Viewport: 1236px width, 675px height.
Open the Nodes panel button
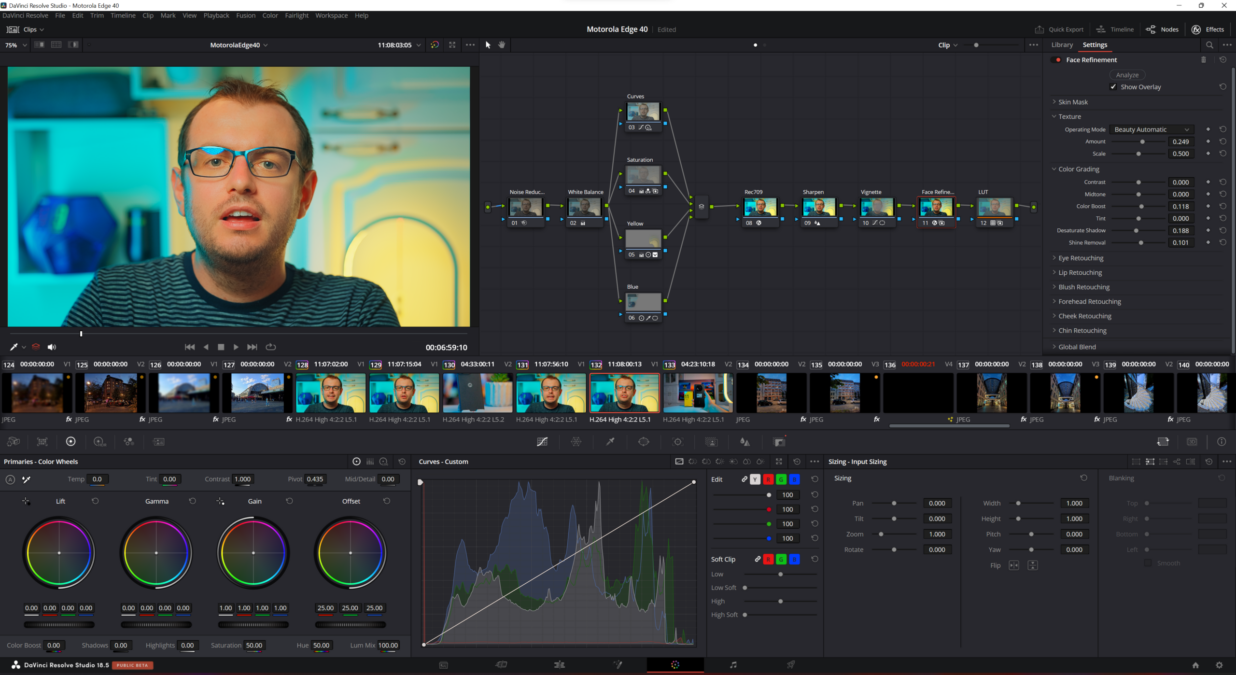[x=1162, y=30]
